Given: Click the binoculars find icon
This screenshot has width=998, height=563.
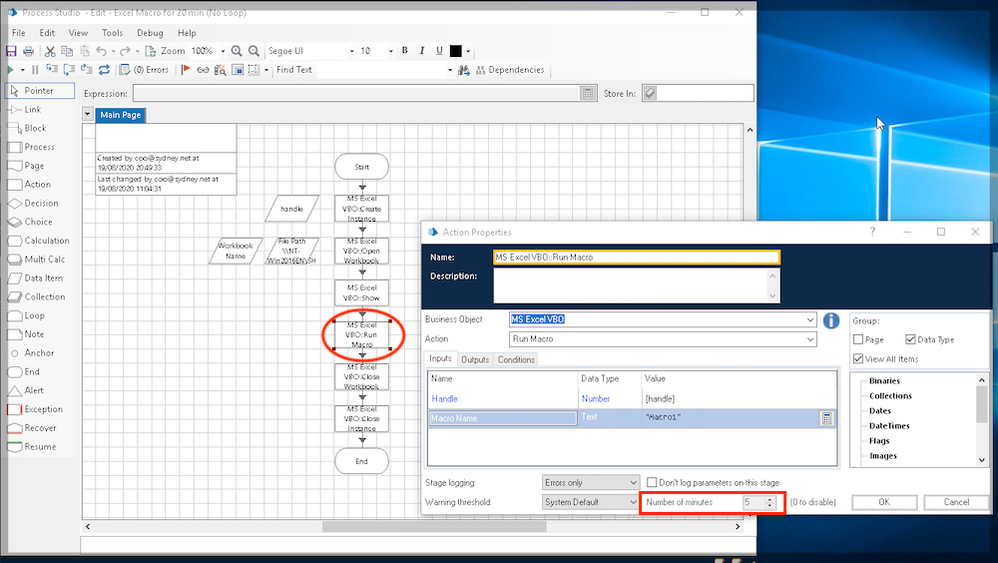Looking at the screenshot, I should click(463, 70).
